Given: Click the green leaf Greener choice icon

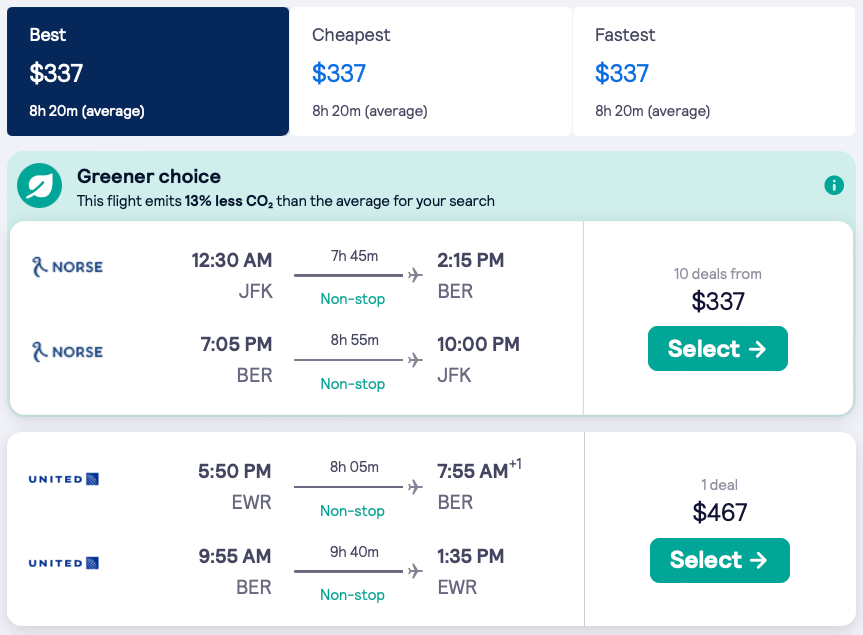Looking at the screenshot, I should pos(40,186).
